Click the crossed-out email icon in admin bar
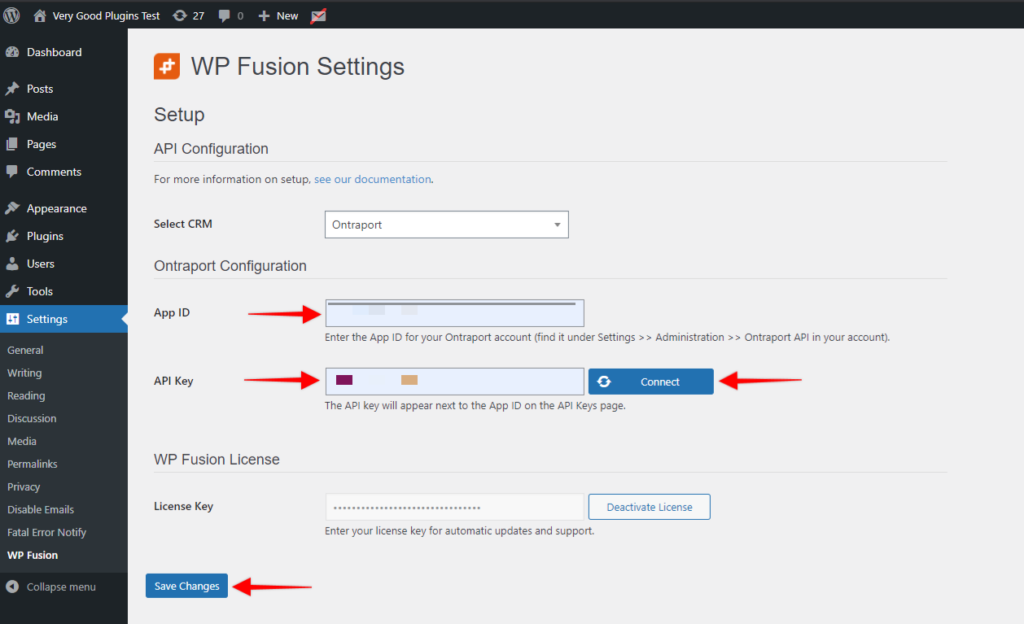 click(318, 16)
